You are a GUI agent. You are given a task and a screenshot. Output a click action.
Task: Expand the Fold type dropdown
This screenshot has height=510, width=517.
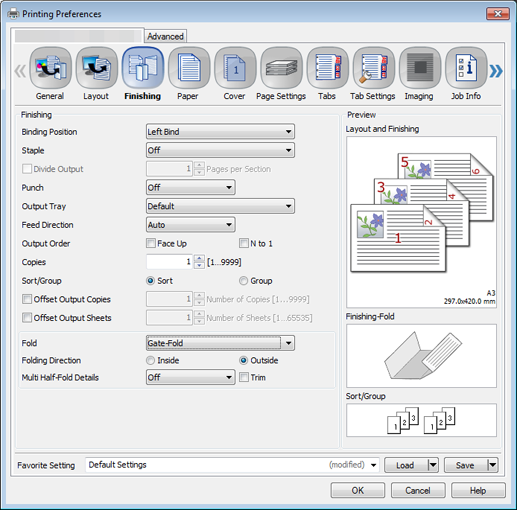tap(220, 343)
